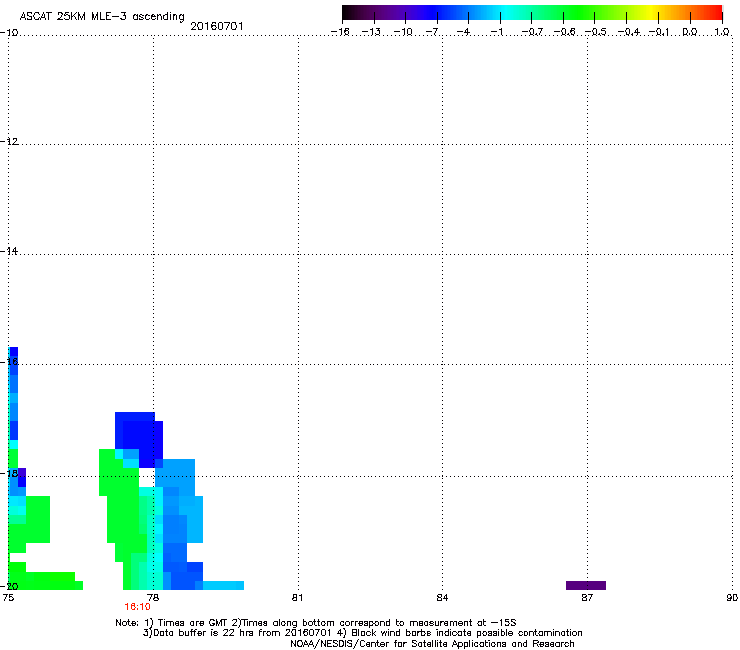
Task: Click the longitude axis label '81'
Action: tap(297, 598)
